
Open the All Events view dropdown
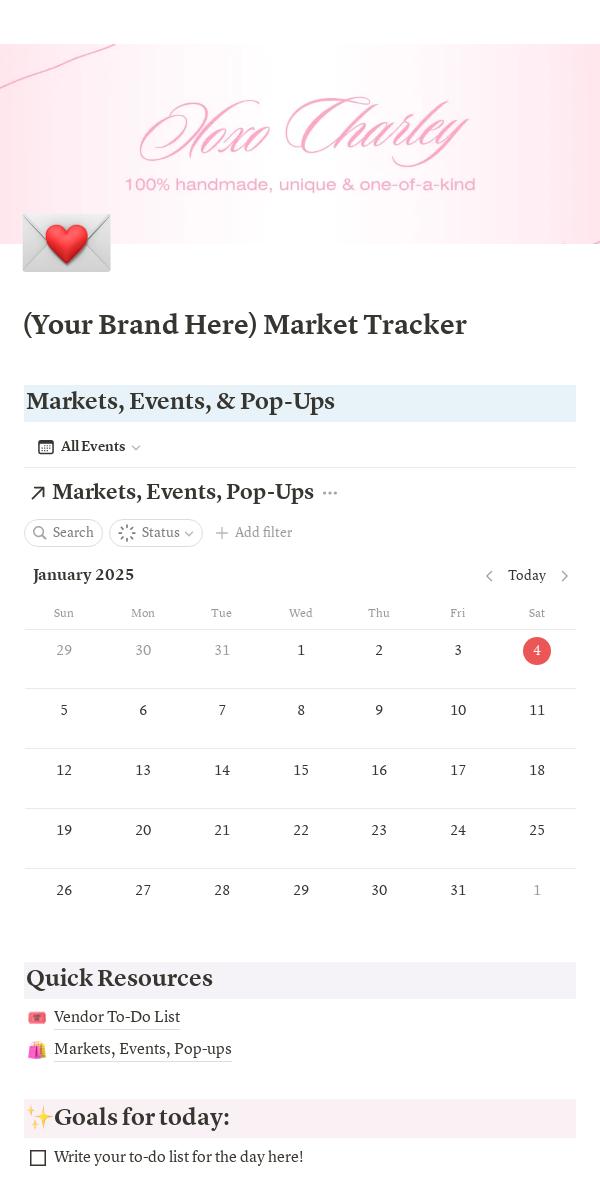[135, 447]
